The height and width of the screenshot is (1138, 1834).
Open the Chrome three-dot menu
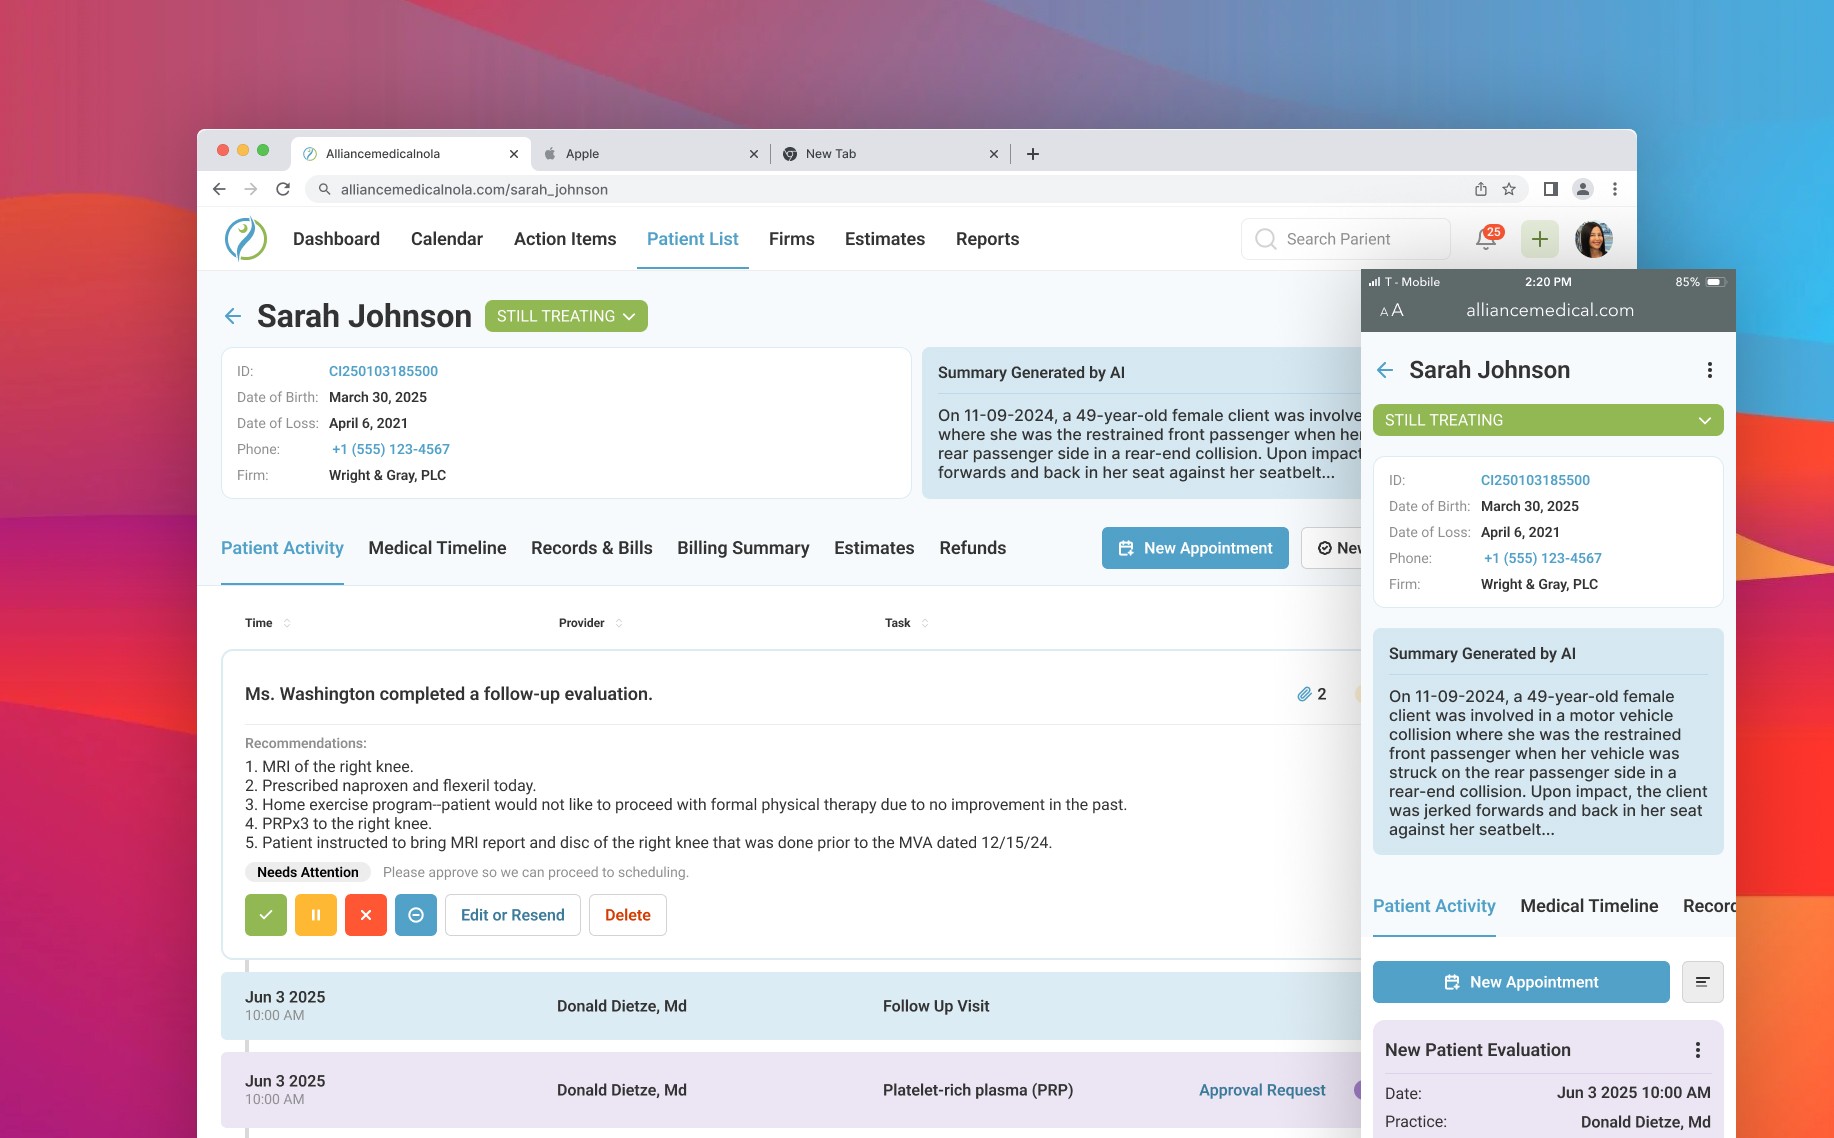pos(1615,189)
